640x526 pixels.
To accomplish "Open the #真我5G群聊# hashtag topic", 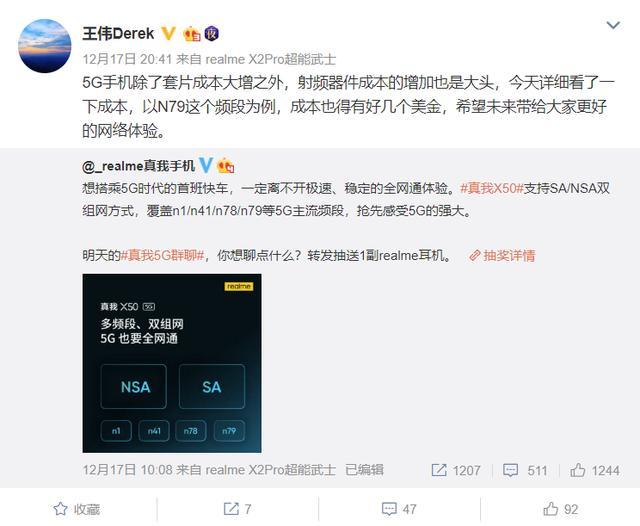I will (162, 256).
